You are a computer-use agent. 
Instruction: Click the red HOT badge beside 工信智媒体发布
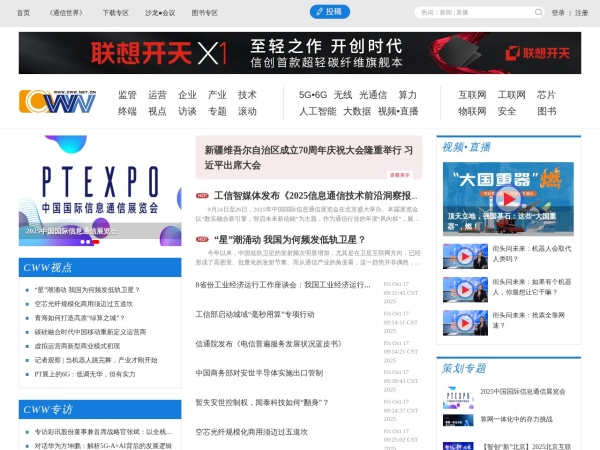point(202,196)
